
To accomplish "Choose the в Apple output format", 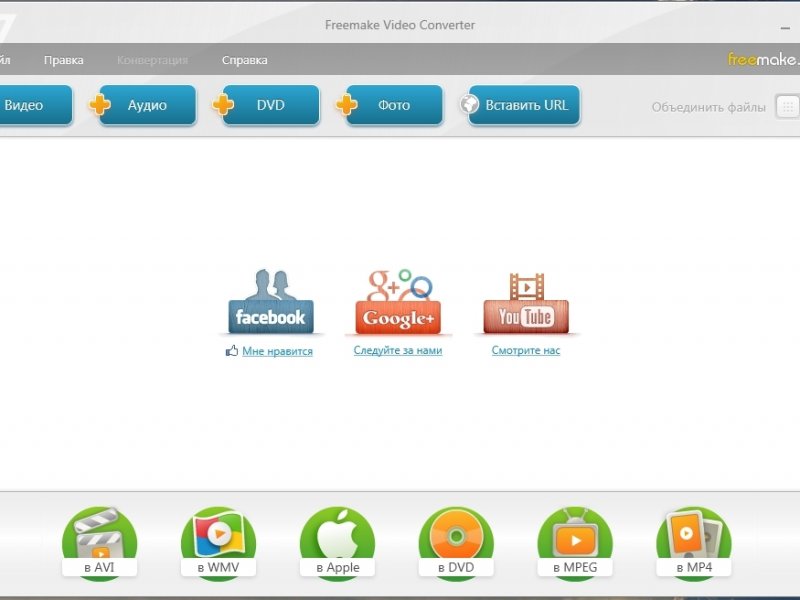I will coord(337,543).
